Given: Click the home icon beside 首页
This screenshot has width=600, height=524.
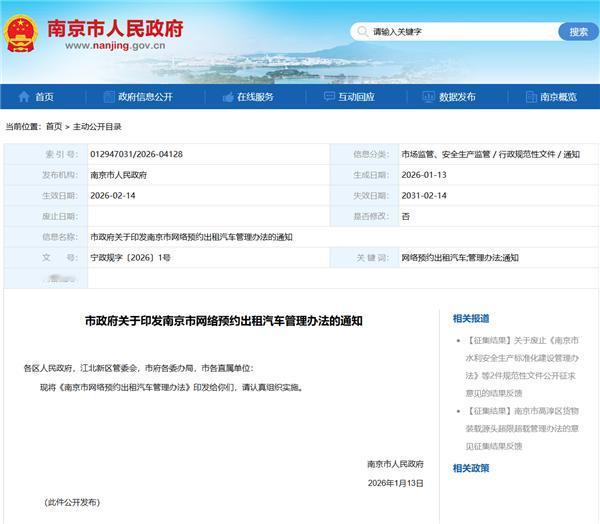Looking at the screenshot, I should (x=24, y=96).
